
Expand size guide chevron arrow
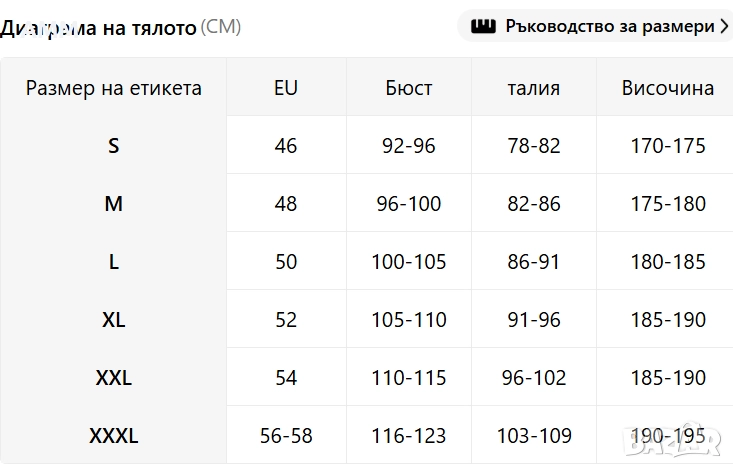pyautogui.click(x=724, y=26)
